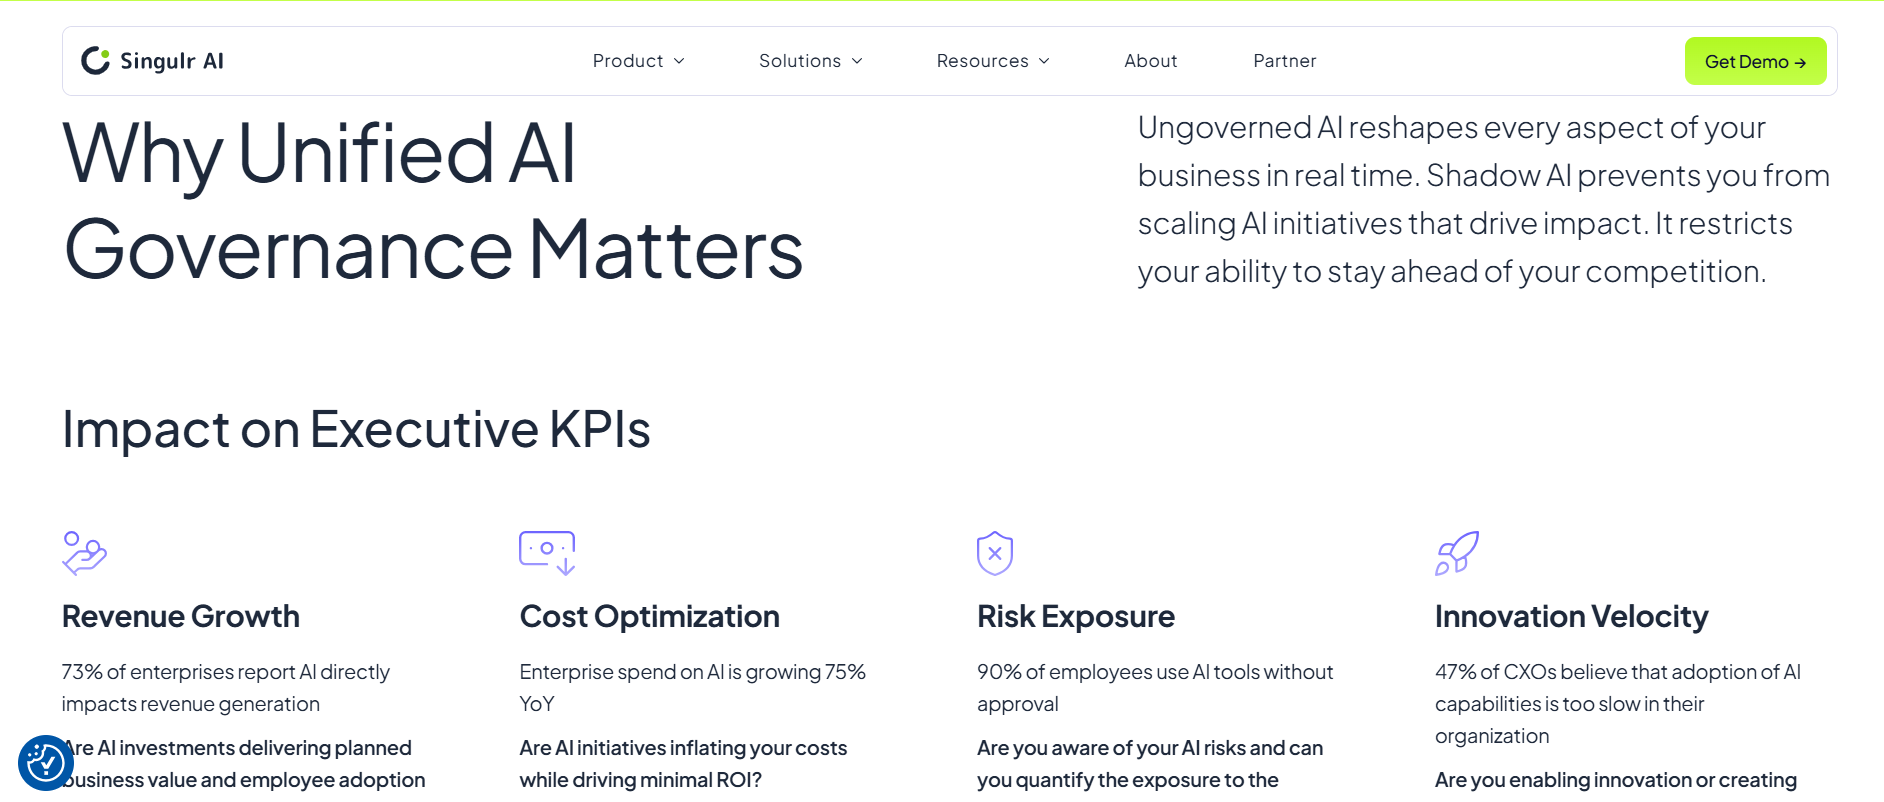Image resolution: width=1884 pixels, height=802 pixels.
Task: Open the About page
Action: (1150, 61)
